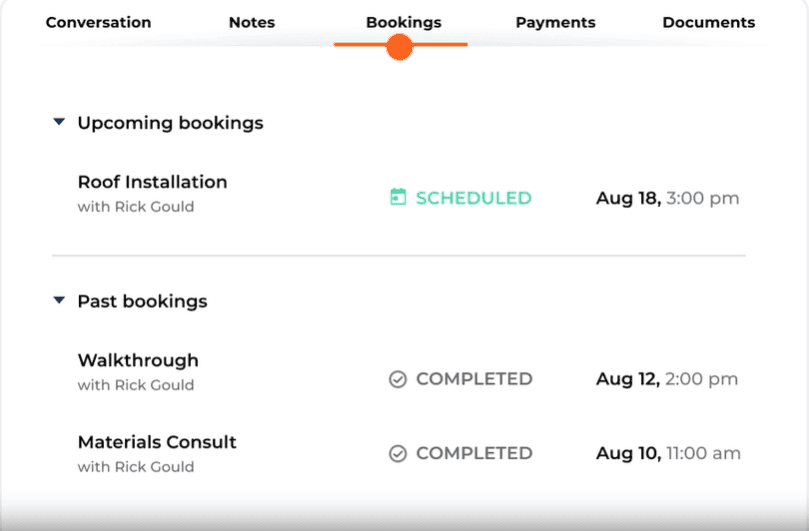
Task: Click the checkmark icon for Materials Consult
Action: (x=398, y=454)
